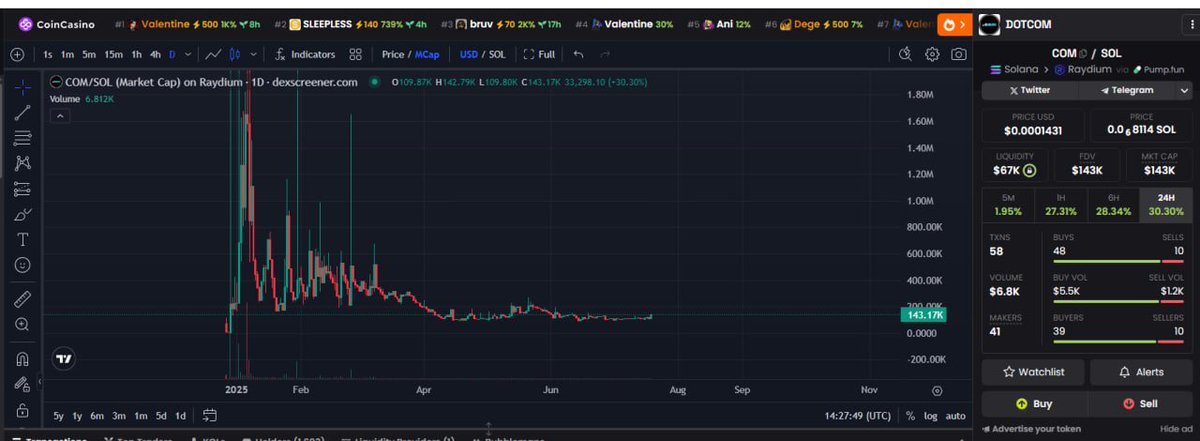Set the chart range to 6m
The image size is (1200, 441).
point(97,415)
